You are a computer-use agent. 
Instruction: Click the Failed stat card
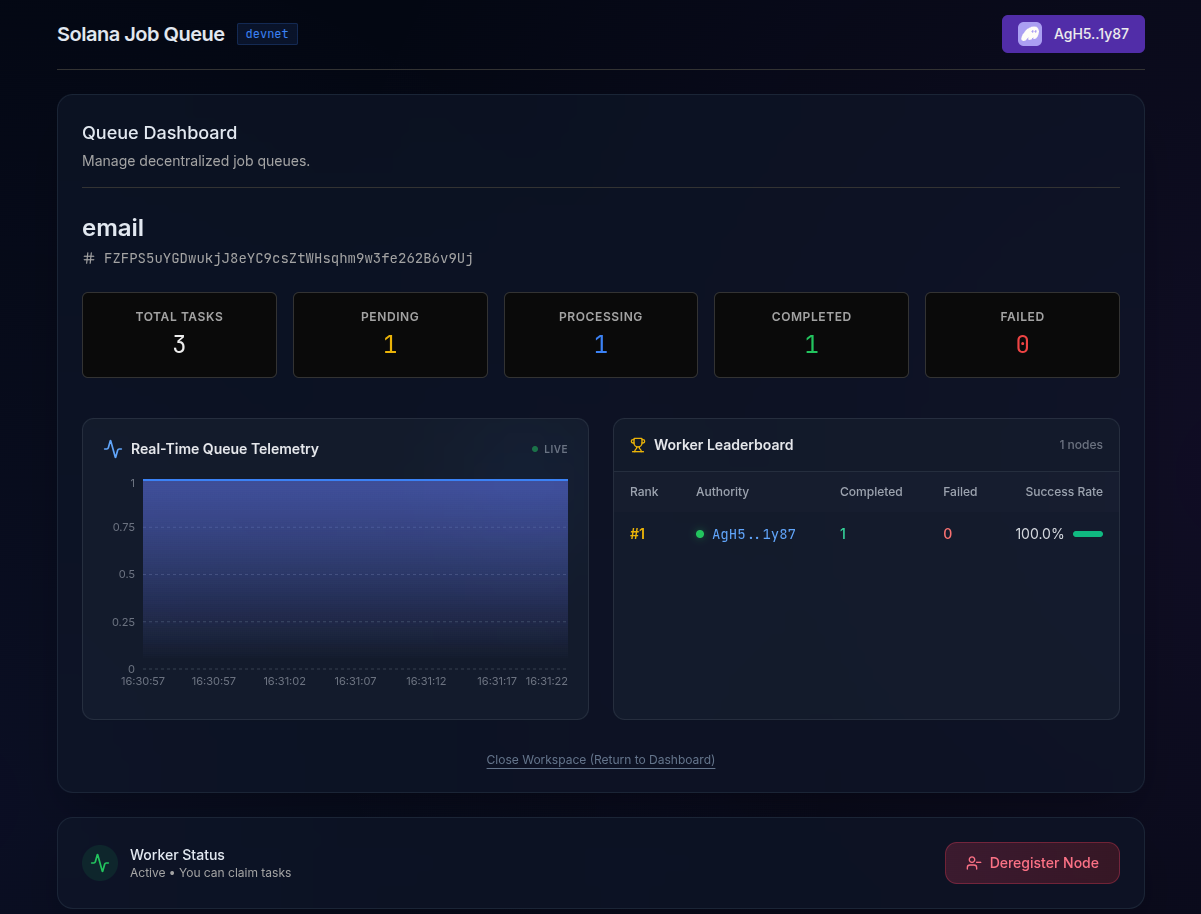(x=1022, y=335)
